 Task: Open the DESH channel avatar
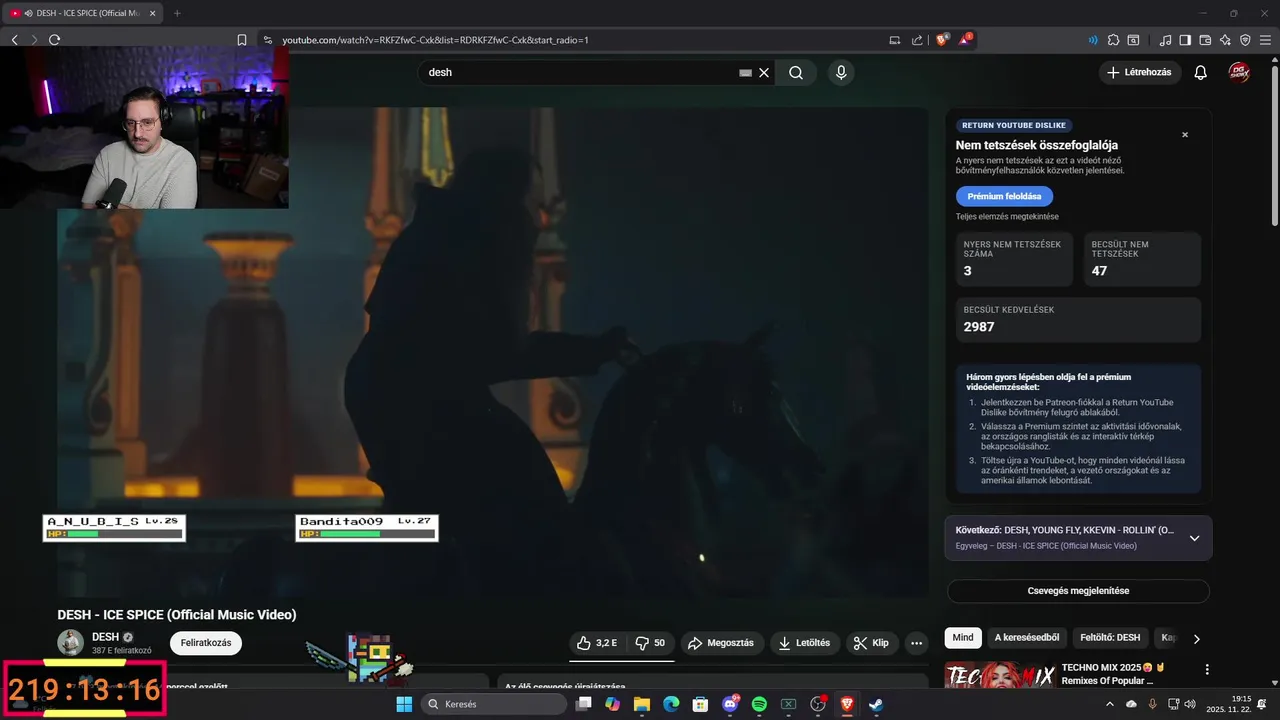70,642
